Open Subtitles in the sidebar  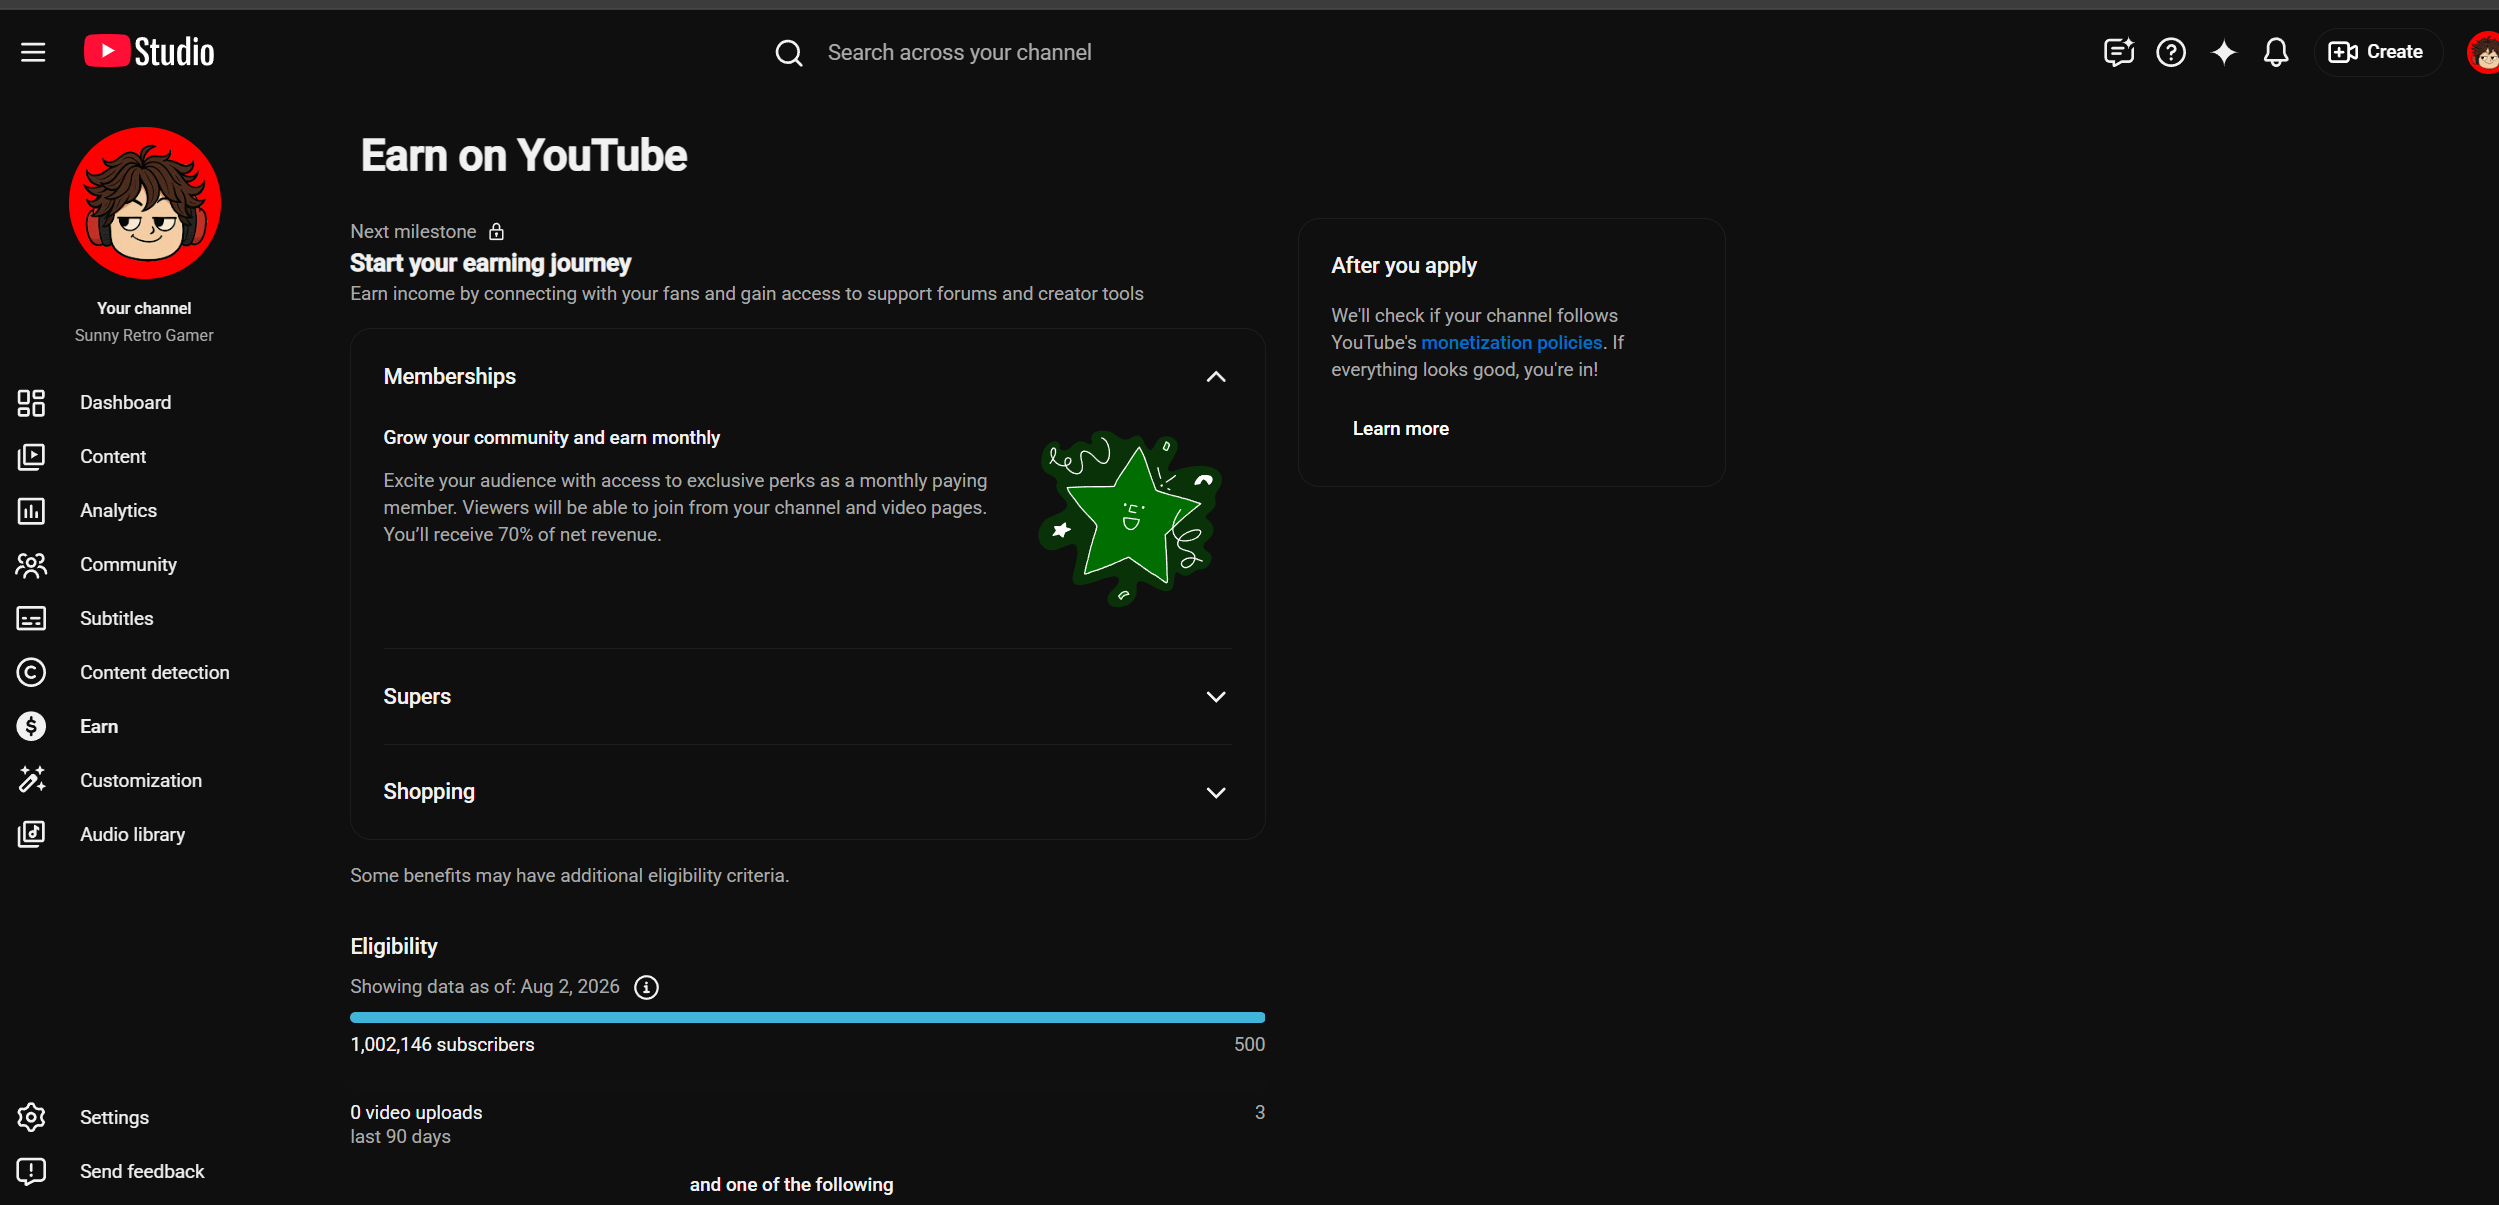pyautogui.click(x=116, y=619)
